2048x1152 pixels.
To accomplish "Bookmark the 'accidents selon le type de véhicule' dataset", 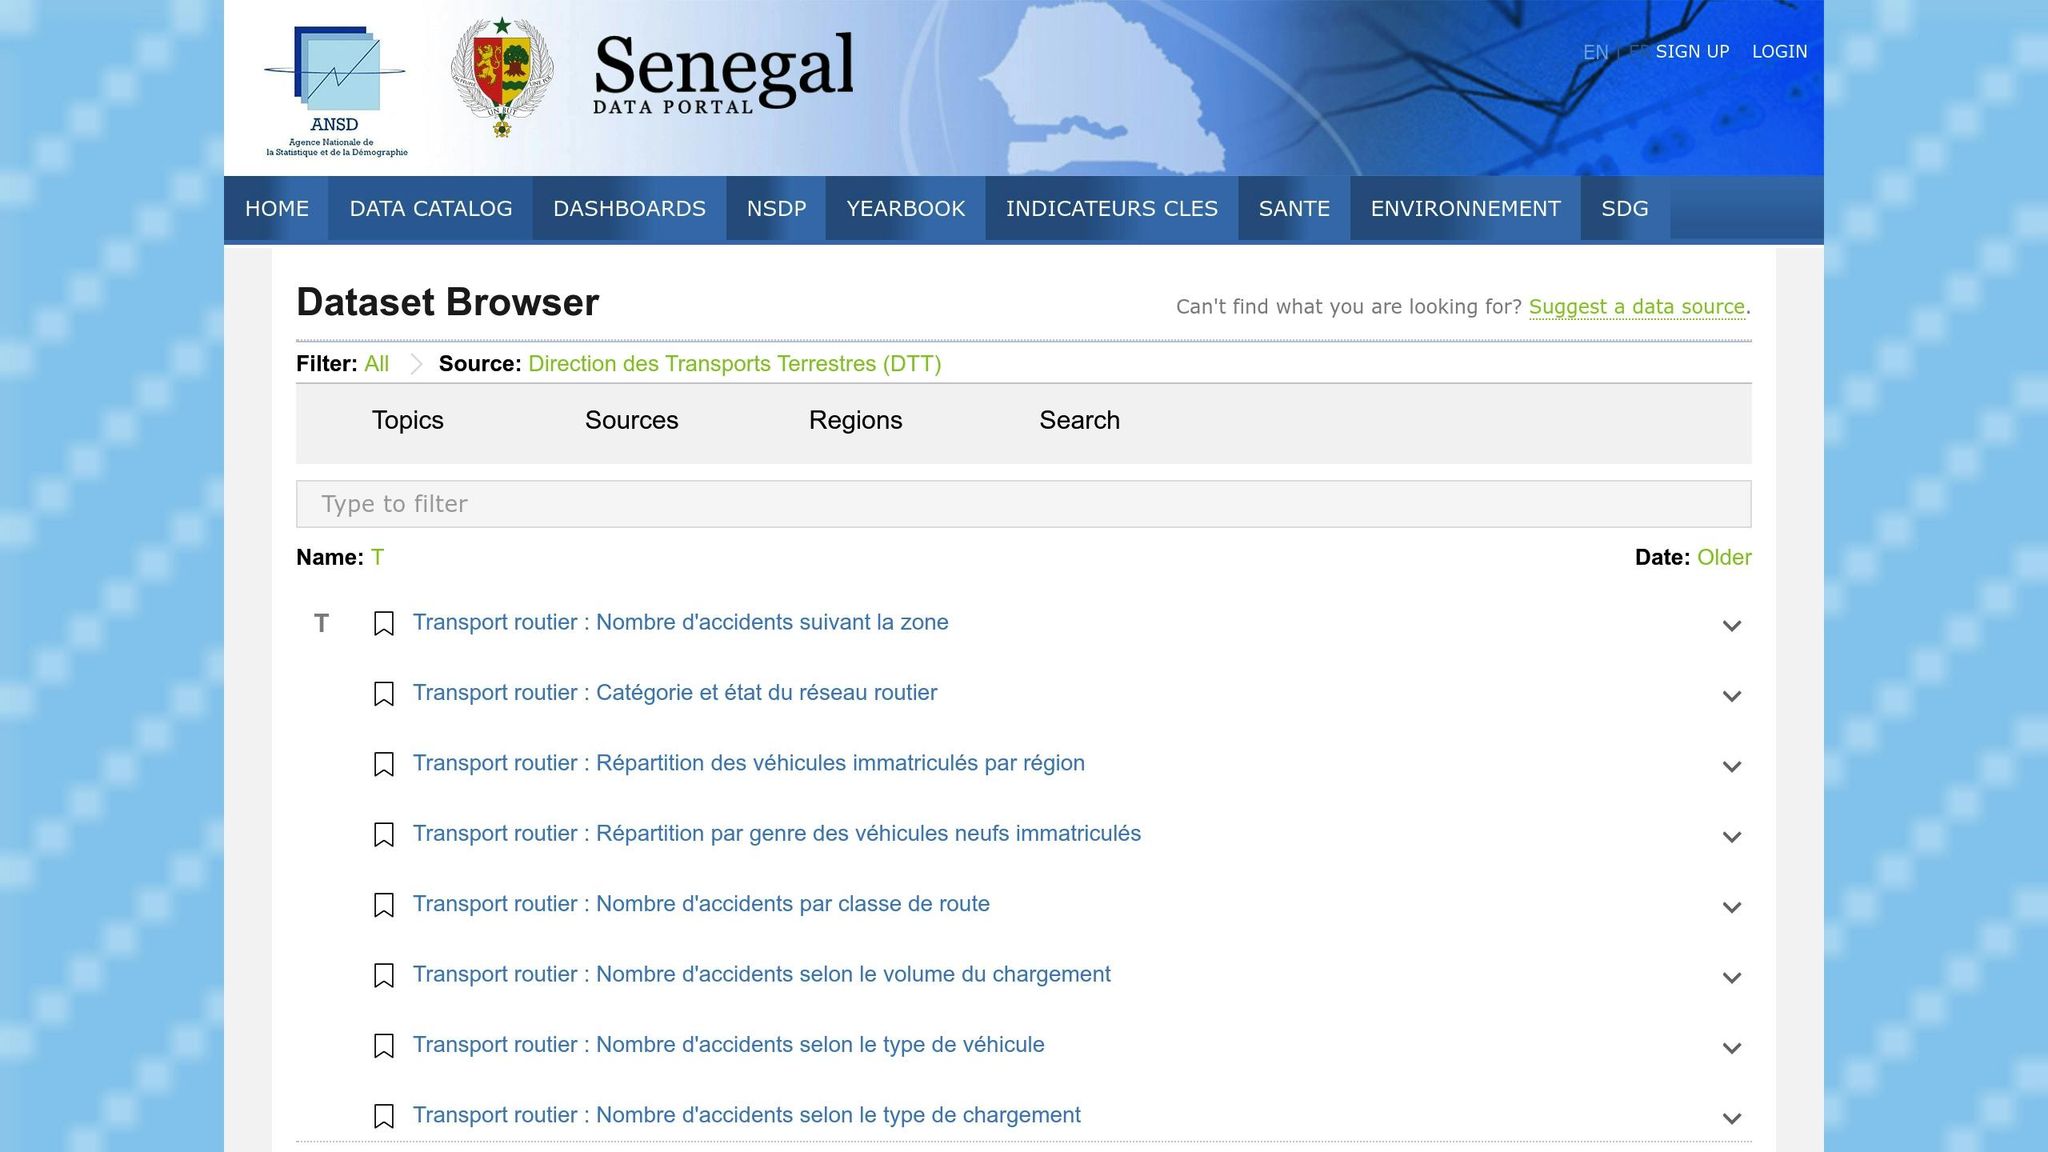I will (x=383, y=1046).
